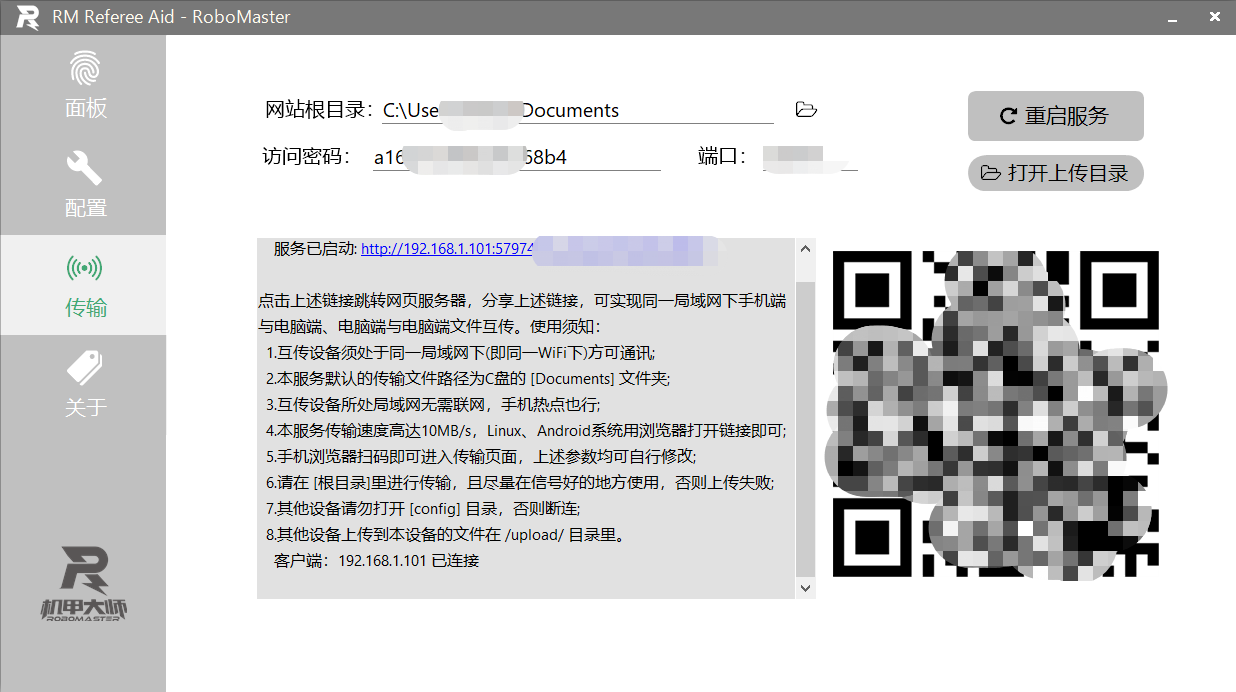Click the line mentioning /upload/ 目录
This screenshot has width=1236, height=692.
click(446, 534)
